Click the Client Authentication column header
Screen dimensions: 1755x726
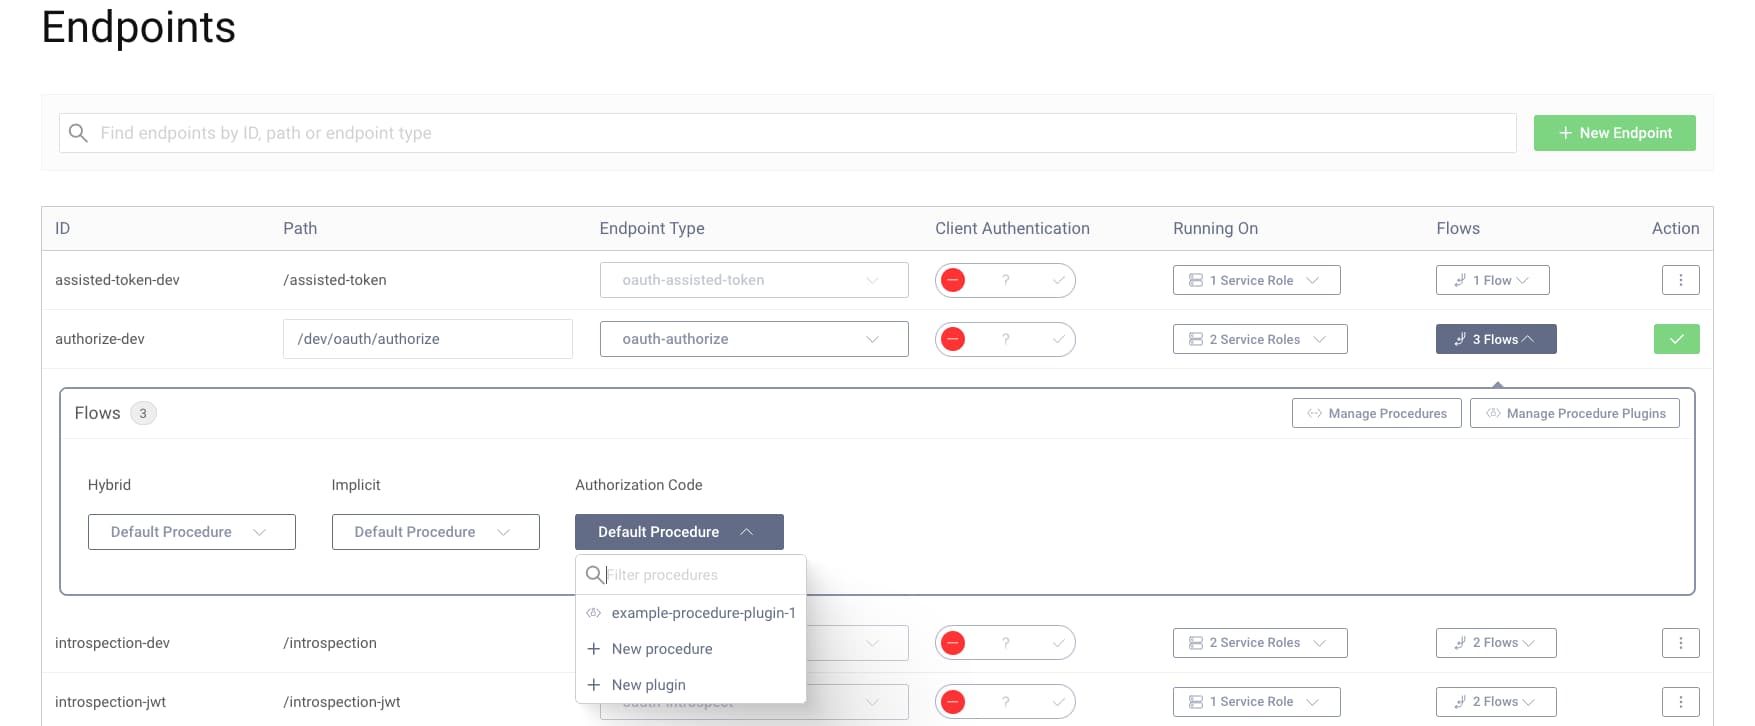tap(1012, 228)
